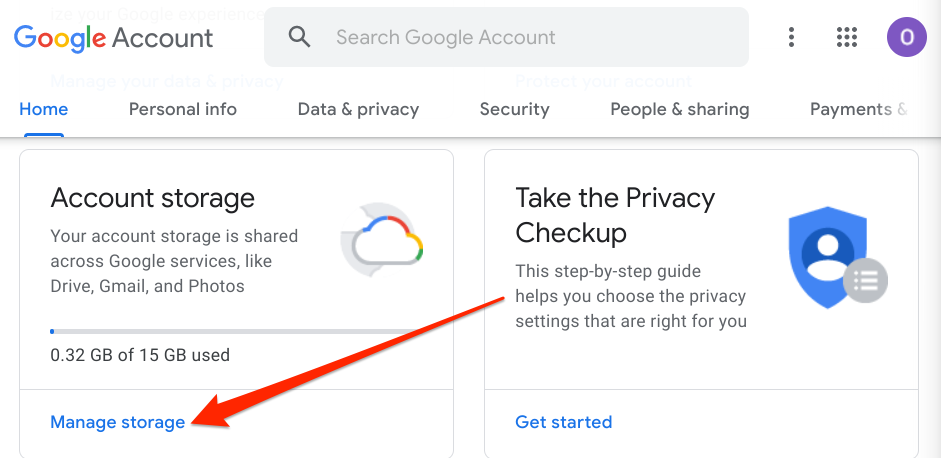Screen dimensions: 941x458
Task: Click the Google Account logo
Action: [113, 38]
